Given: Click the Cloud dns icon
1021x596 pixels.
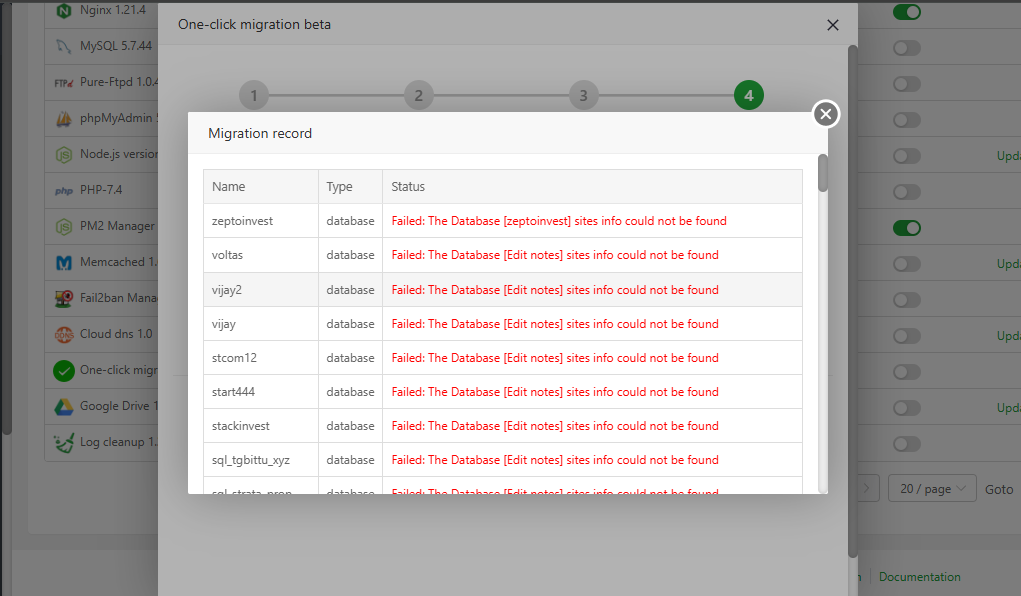Looking at the screenshot, I should coord(64,334).
